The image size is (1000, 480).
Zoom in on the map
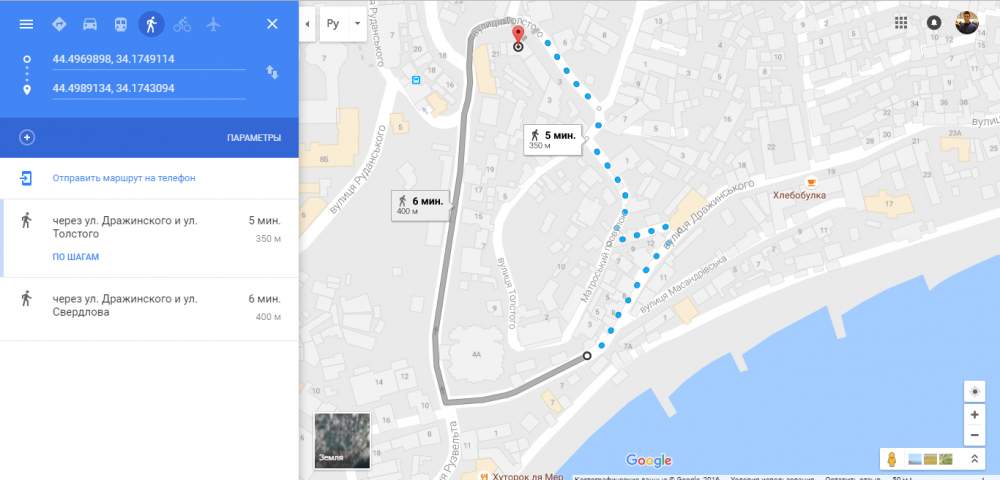(x=974, y=415)
